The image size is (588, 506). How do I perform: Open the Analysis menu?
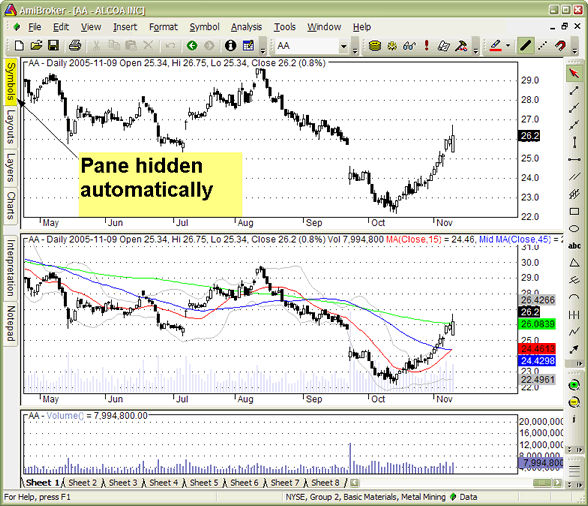246,27
